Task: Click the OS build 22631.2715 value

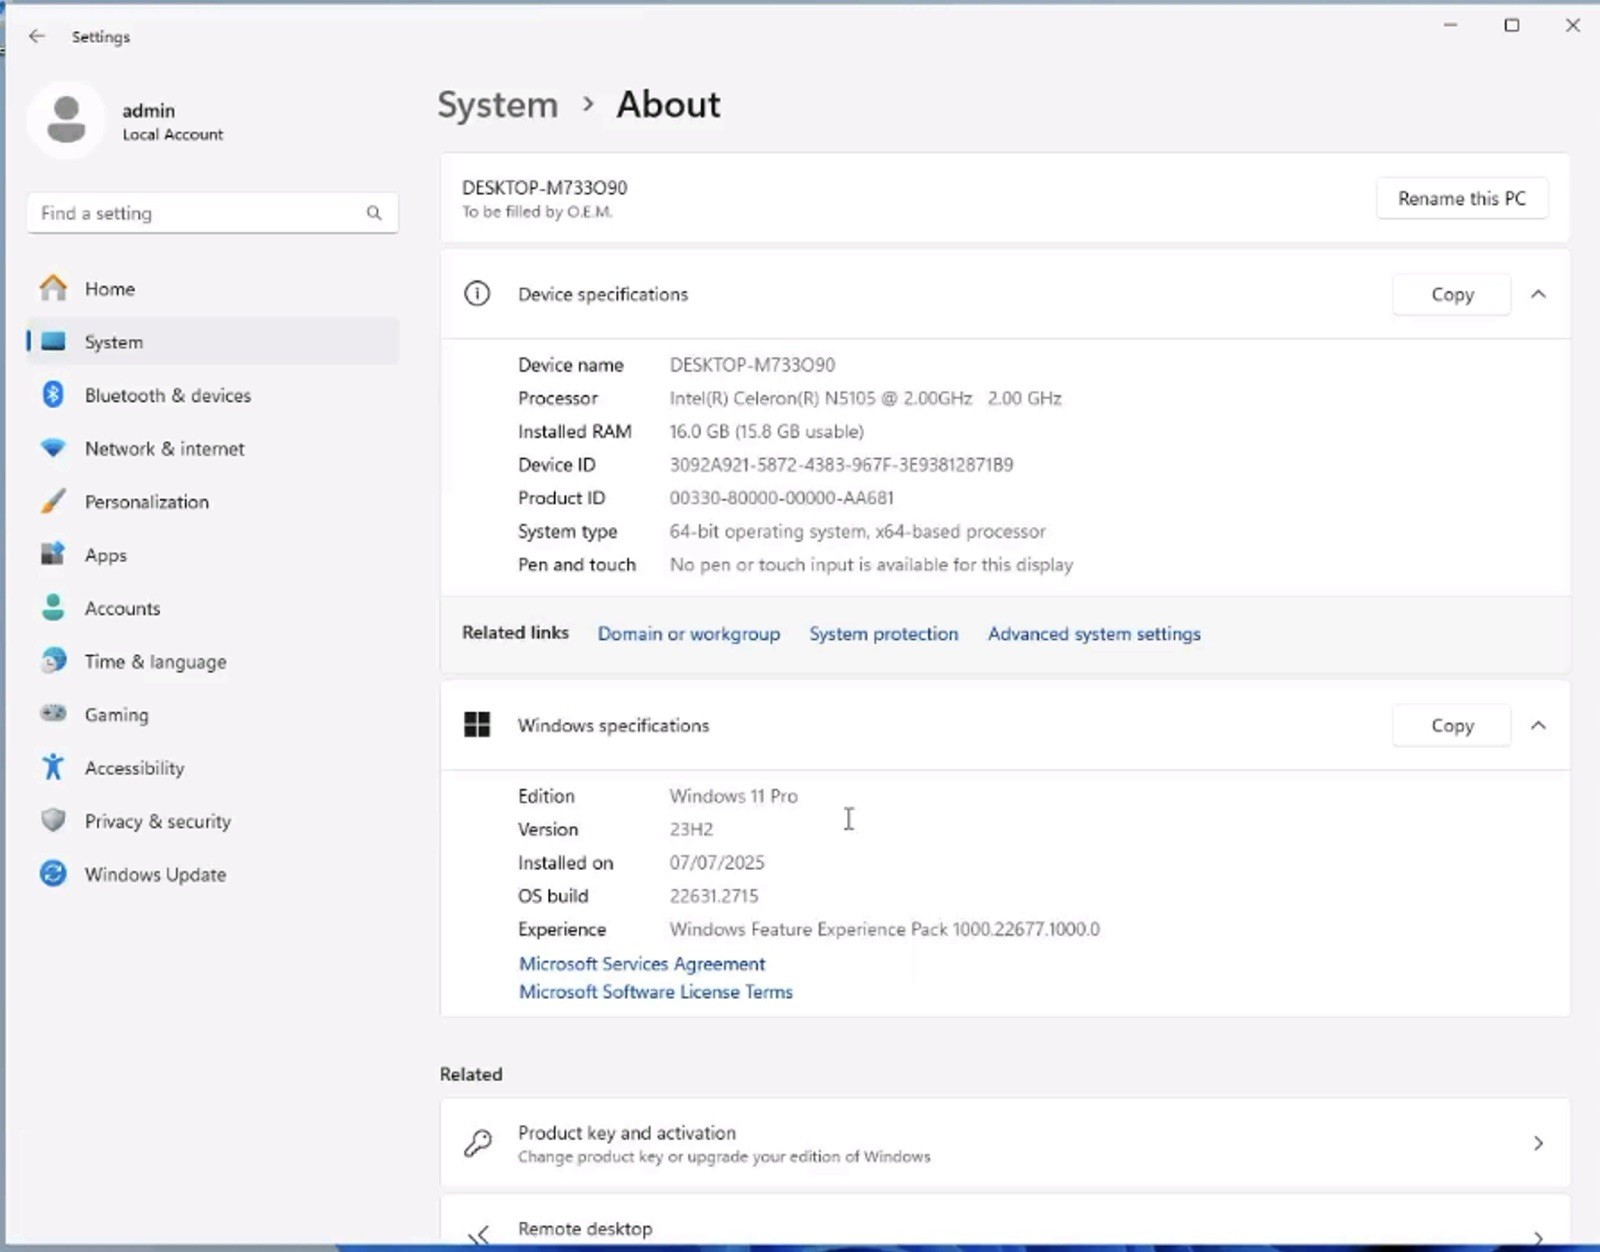Action: tap(713, 896)
